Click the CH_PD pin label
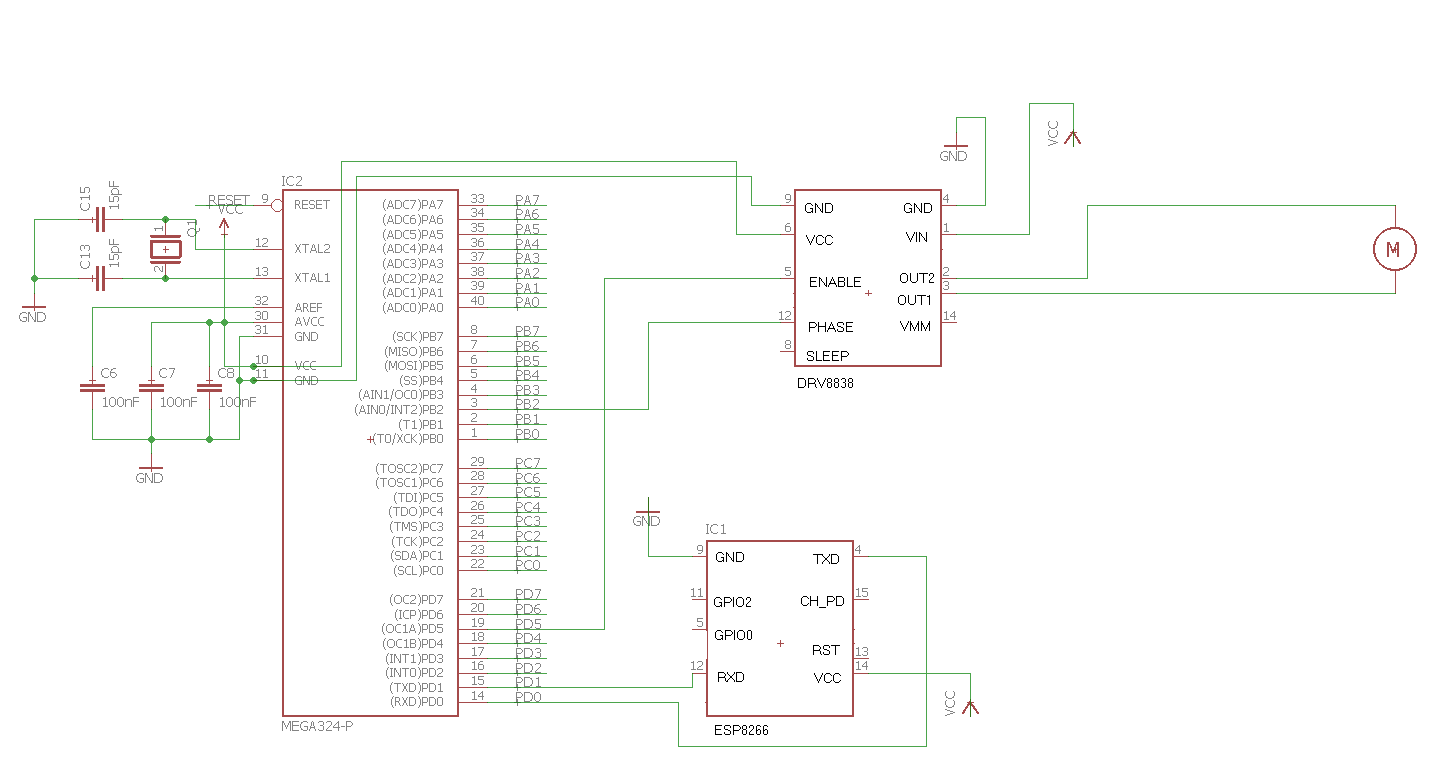The image size is (1434, 766). pyautogui.click(x=822, y=601)
